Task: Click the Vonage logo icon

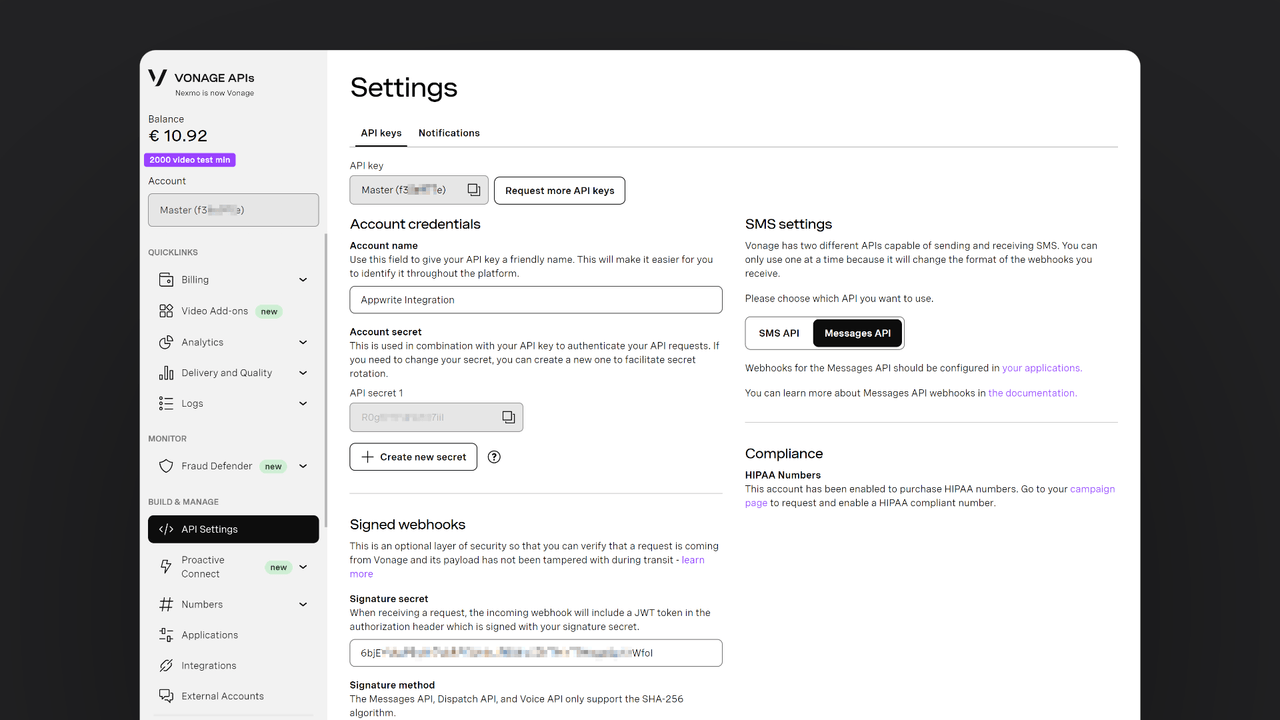Action: [158, 77]
